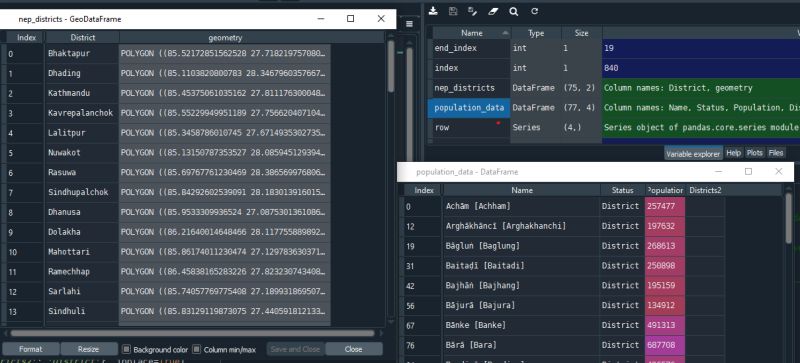
Task: Click the Dhading district cell
Action: 82,73
